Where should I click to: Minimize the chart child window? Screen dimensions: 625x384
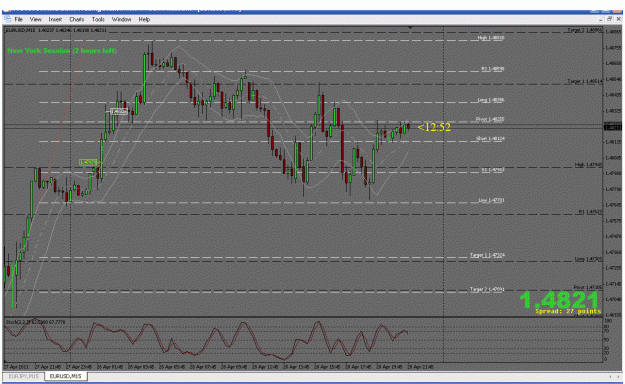point(601,19)
